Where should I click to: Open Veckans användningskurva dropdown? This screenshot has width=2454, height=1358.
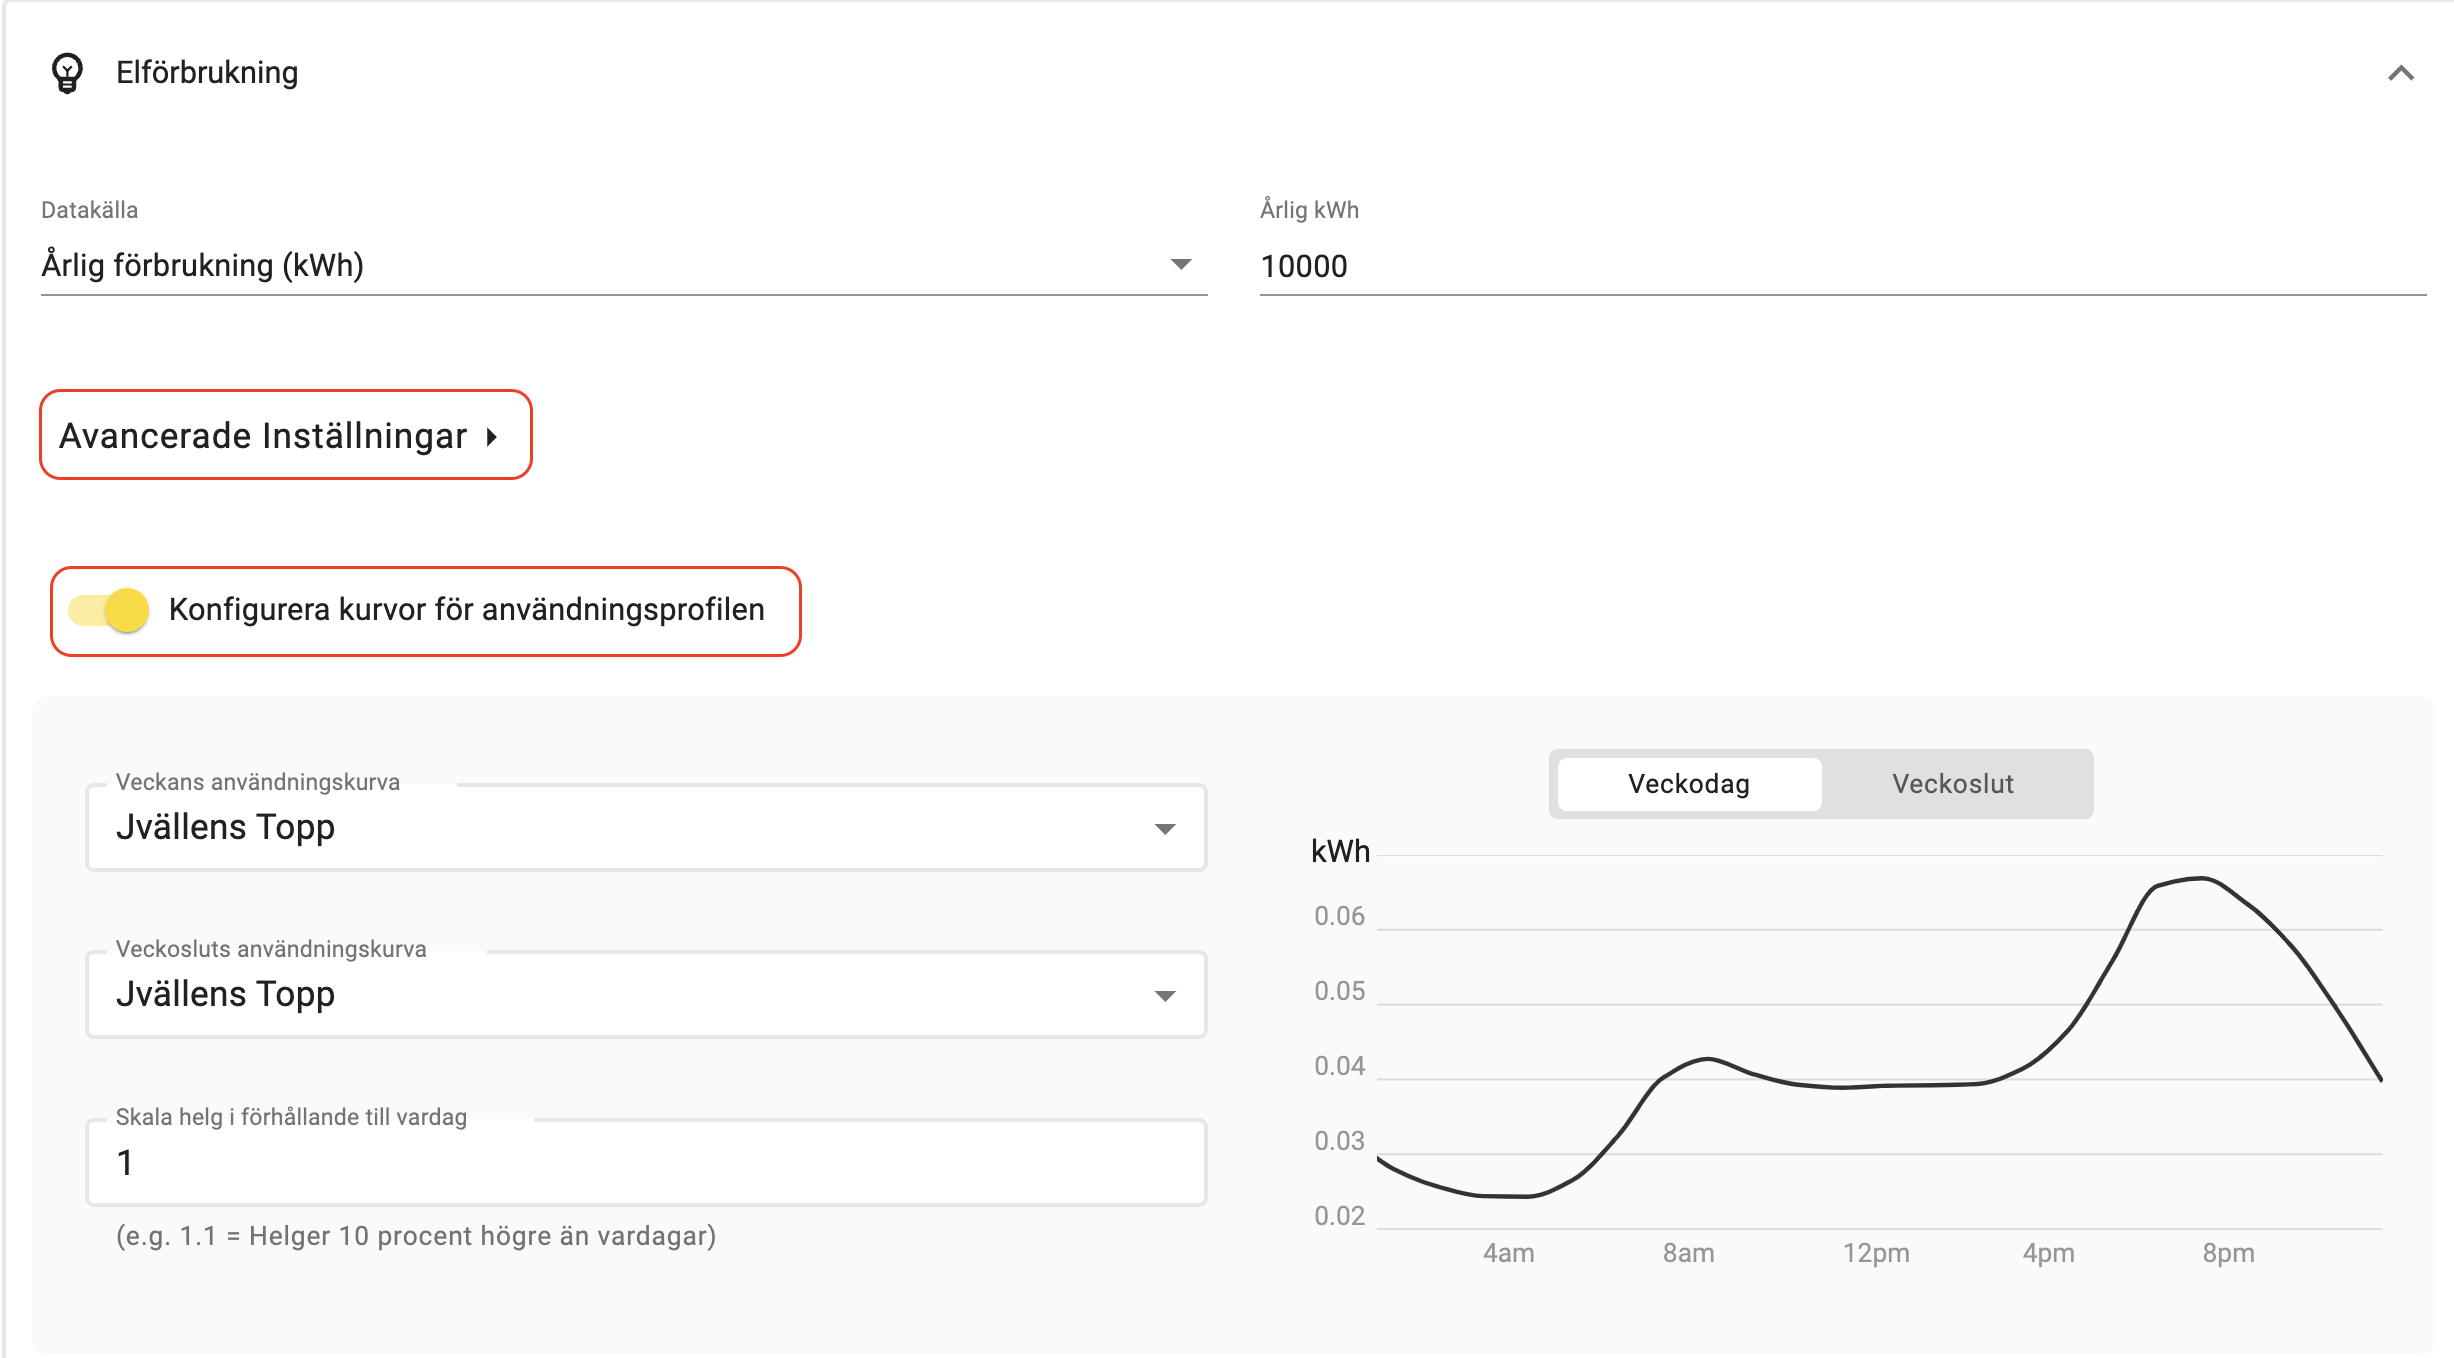(x=646, y=827)
